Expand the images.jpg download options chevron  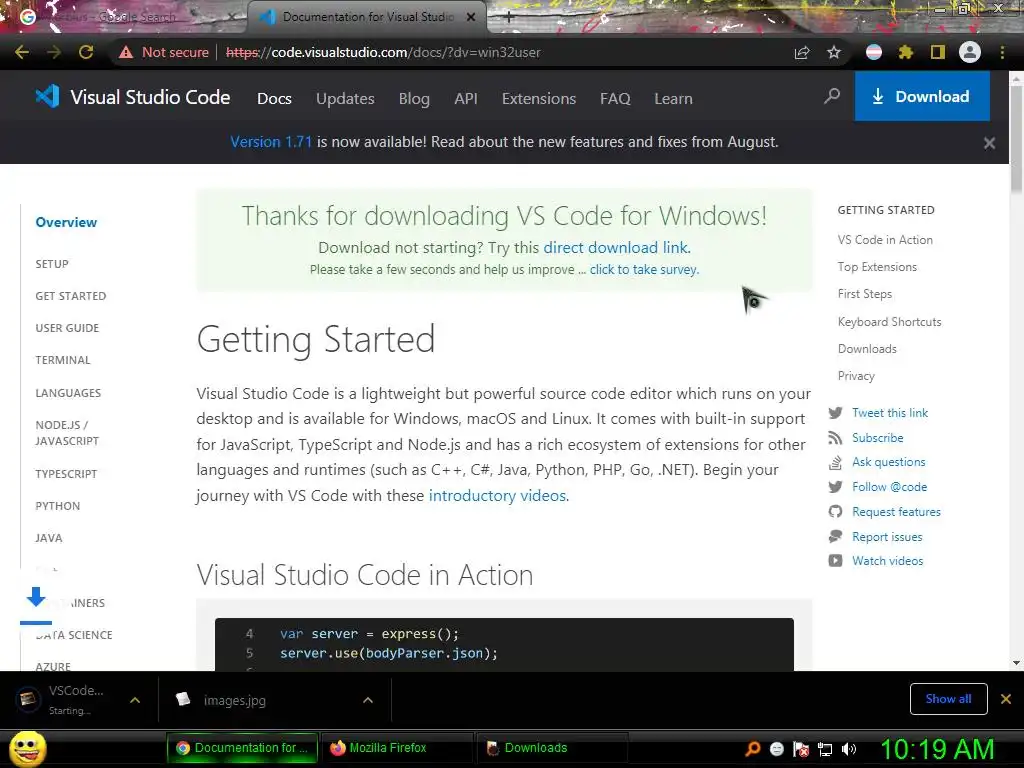tap(368, 700)
